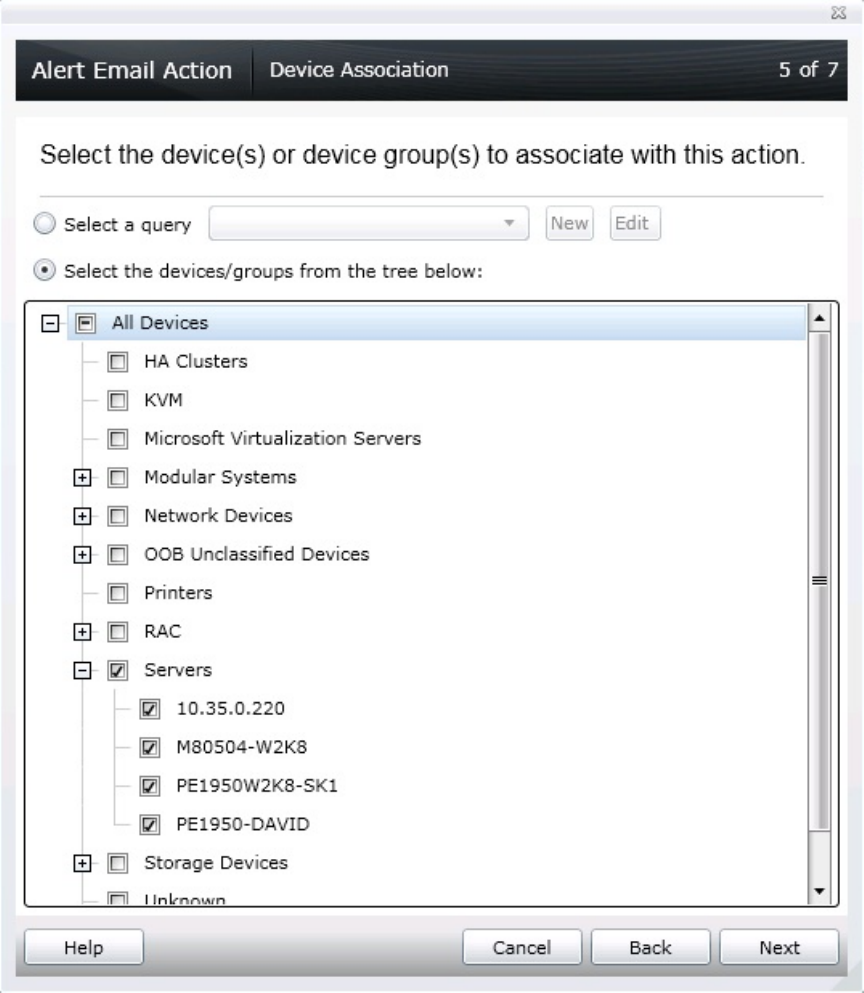This screenshot has height=993, width=864.
Task: Uncheck the M80504-W2K8 checkbox
Action: click(149, 747)
